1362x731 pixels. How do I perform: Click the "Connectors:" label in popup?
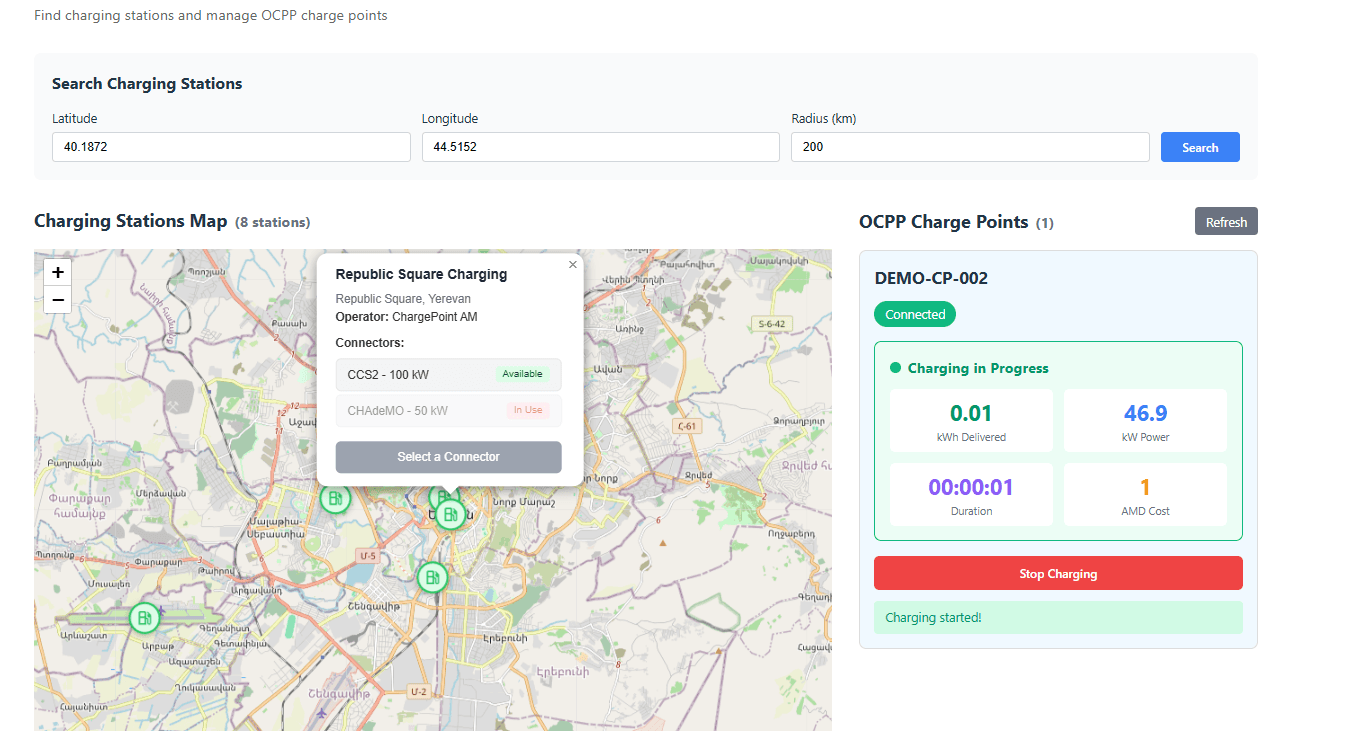pos(370,343)
